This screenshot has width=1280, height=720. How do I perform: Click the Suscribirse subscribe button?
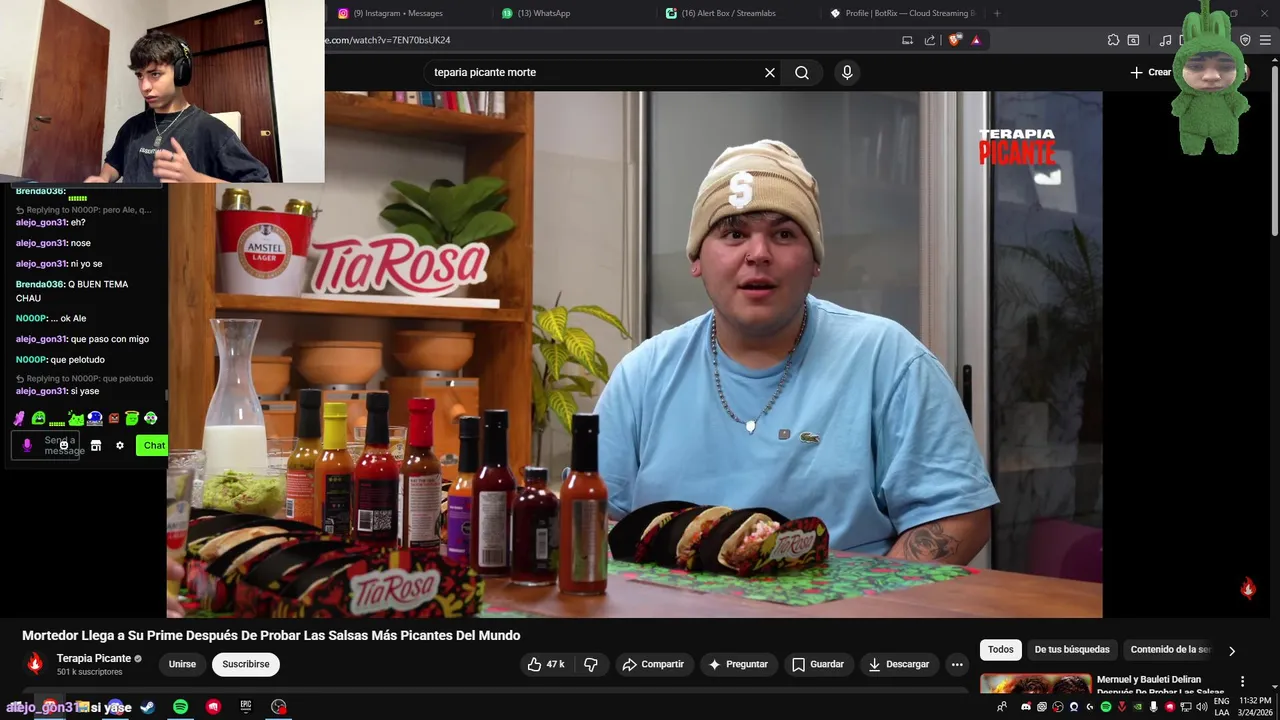(246, 664)
